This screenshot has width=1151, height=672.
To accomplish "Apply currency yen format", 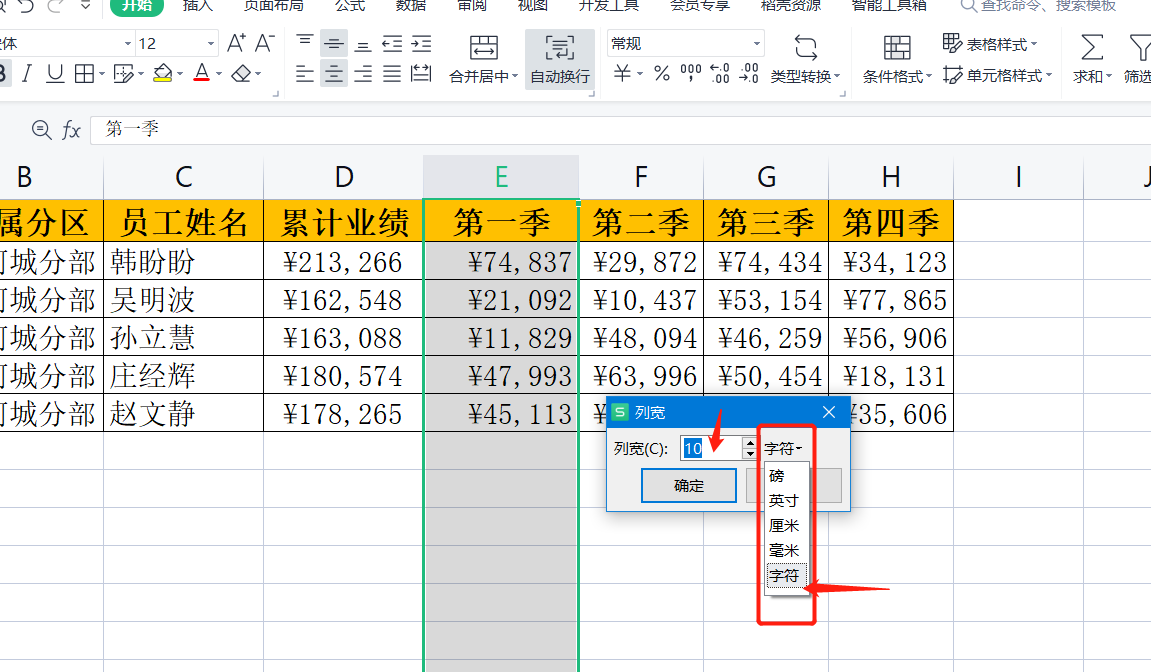I will pyautogui.click(x=622, y=73).
